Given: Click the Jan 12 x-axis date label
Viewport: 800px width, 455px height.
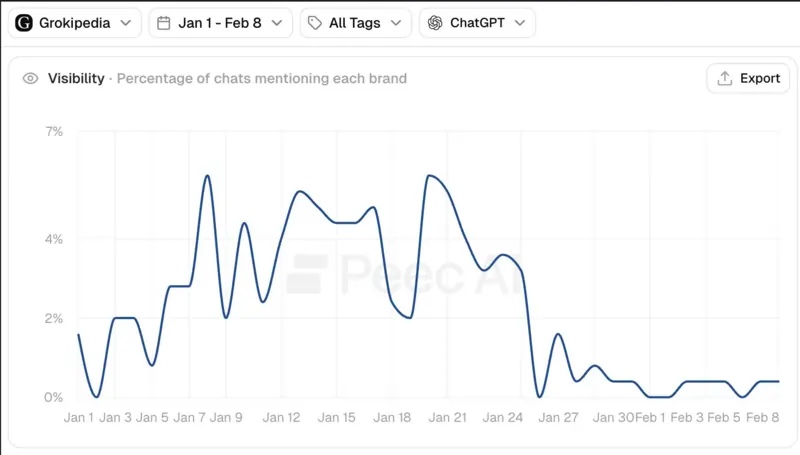Looking at the screenshot, I should (x=281, y=418).
